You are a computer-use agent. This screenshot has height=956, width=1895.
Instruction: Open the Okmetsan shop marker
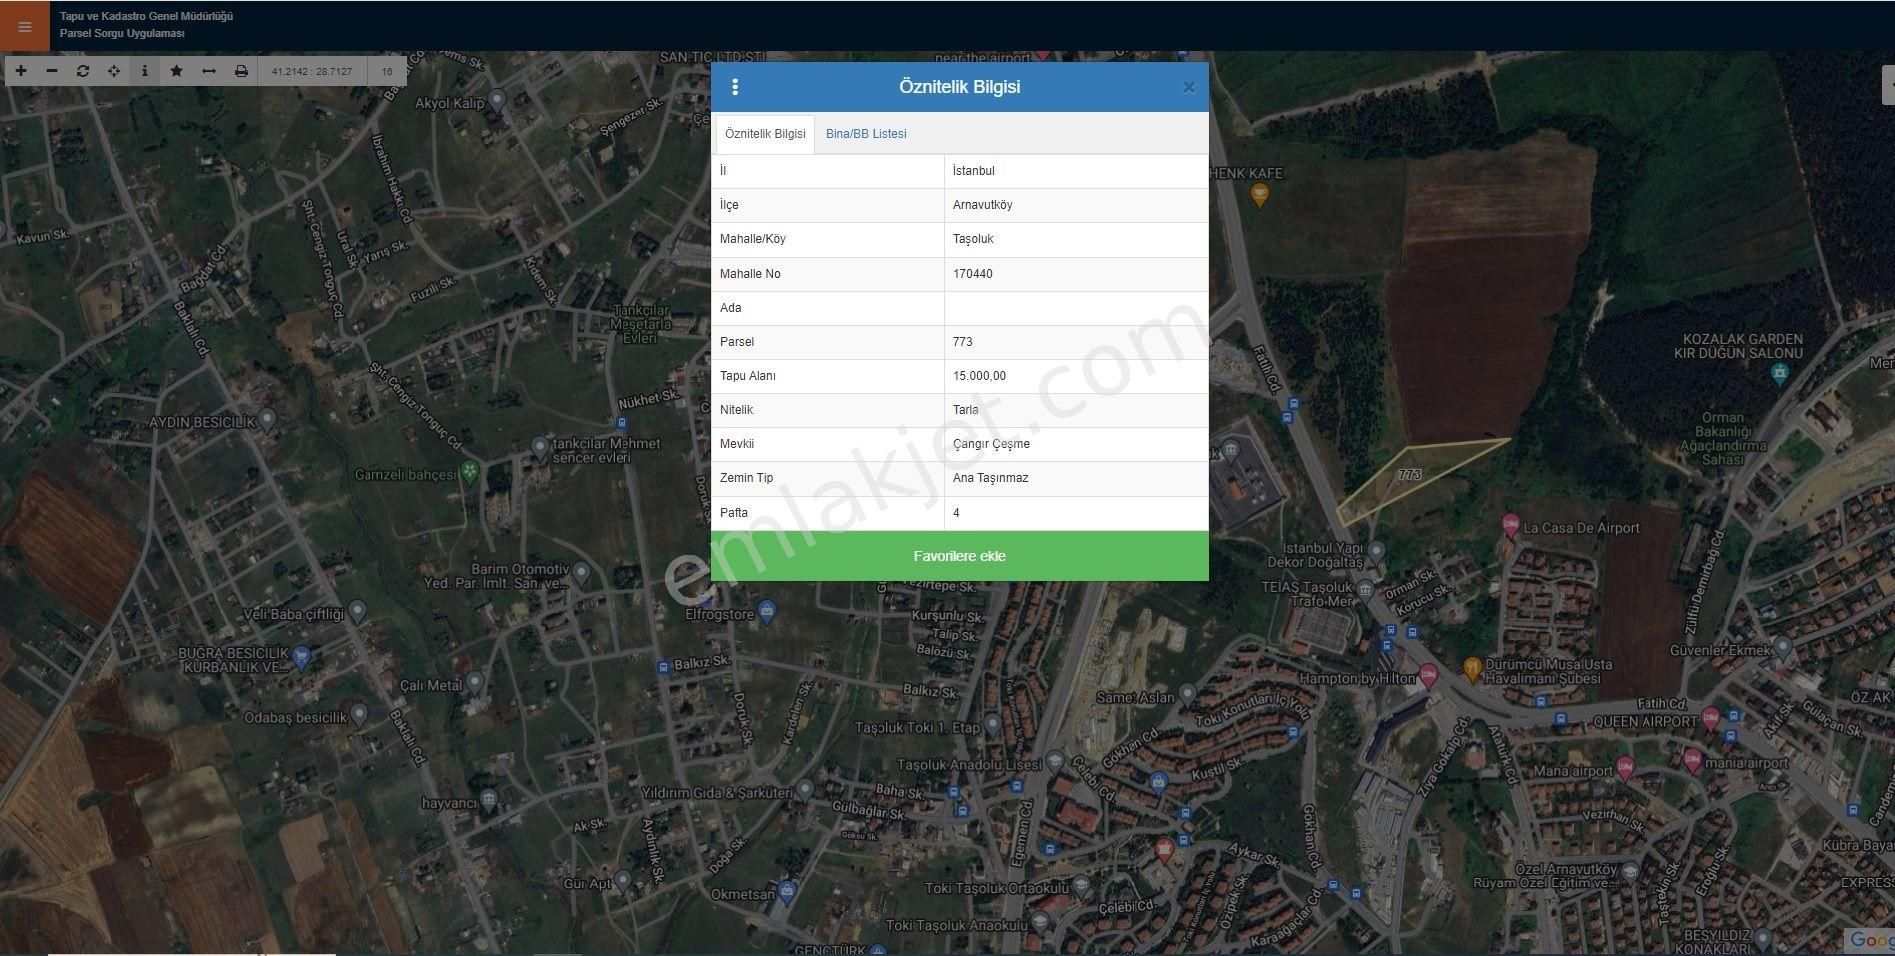(x=787, y=890)
